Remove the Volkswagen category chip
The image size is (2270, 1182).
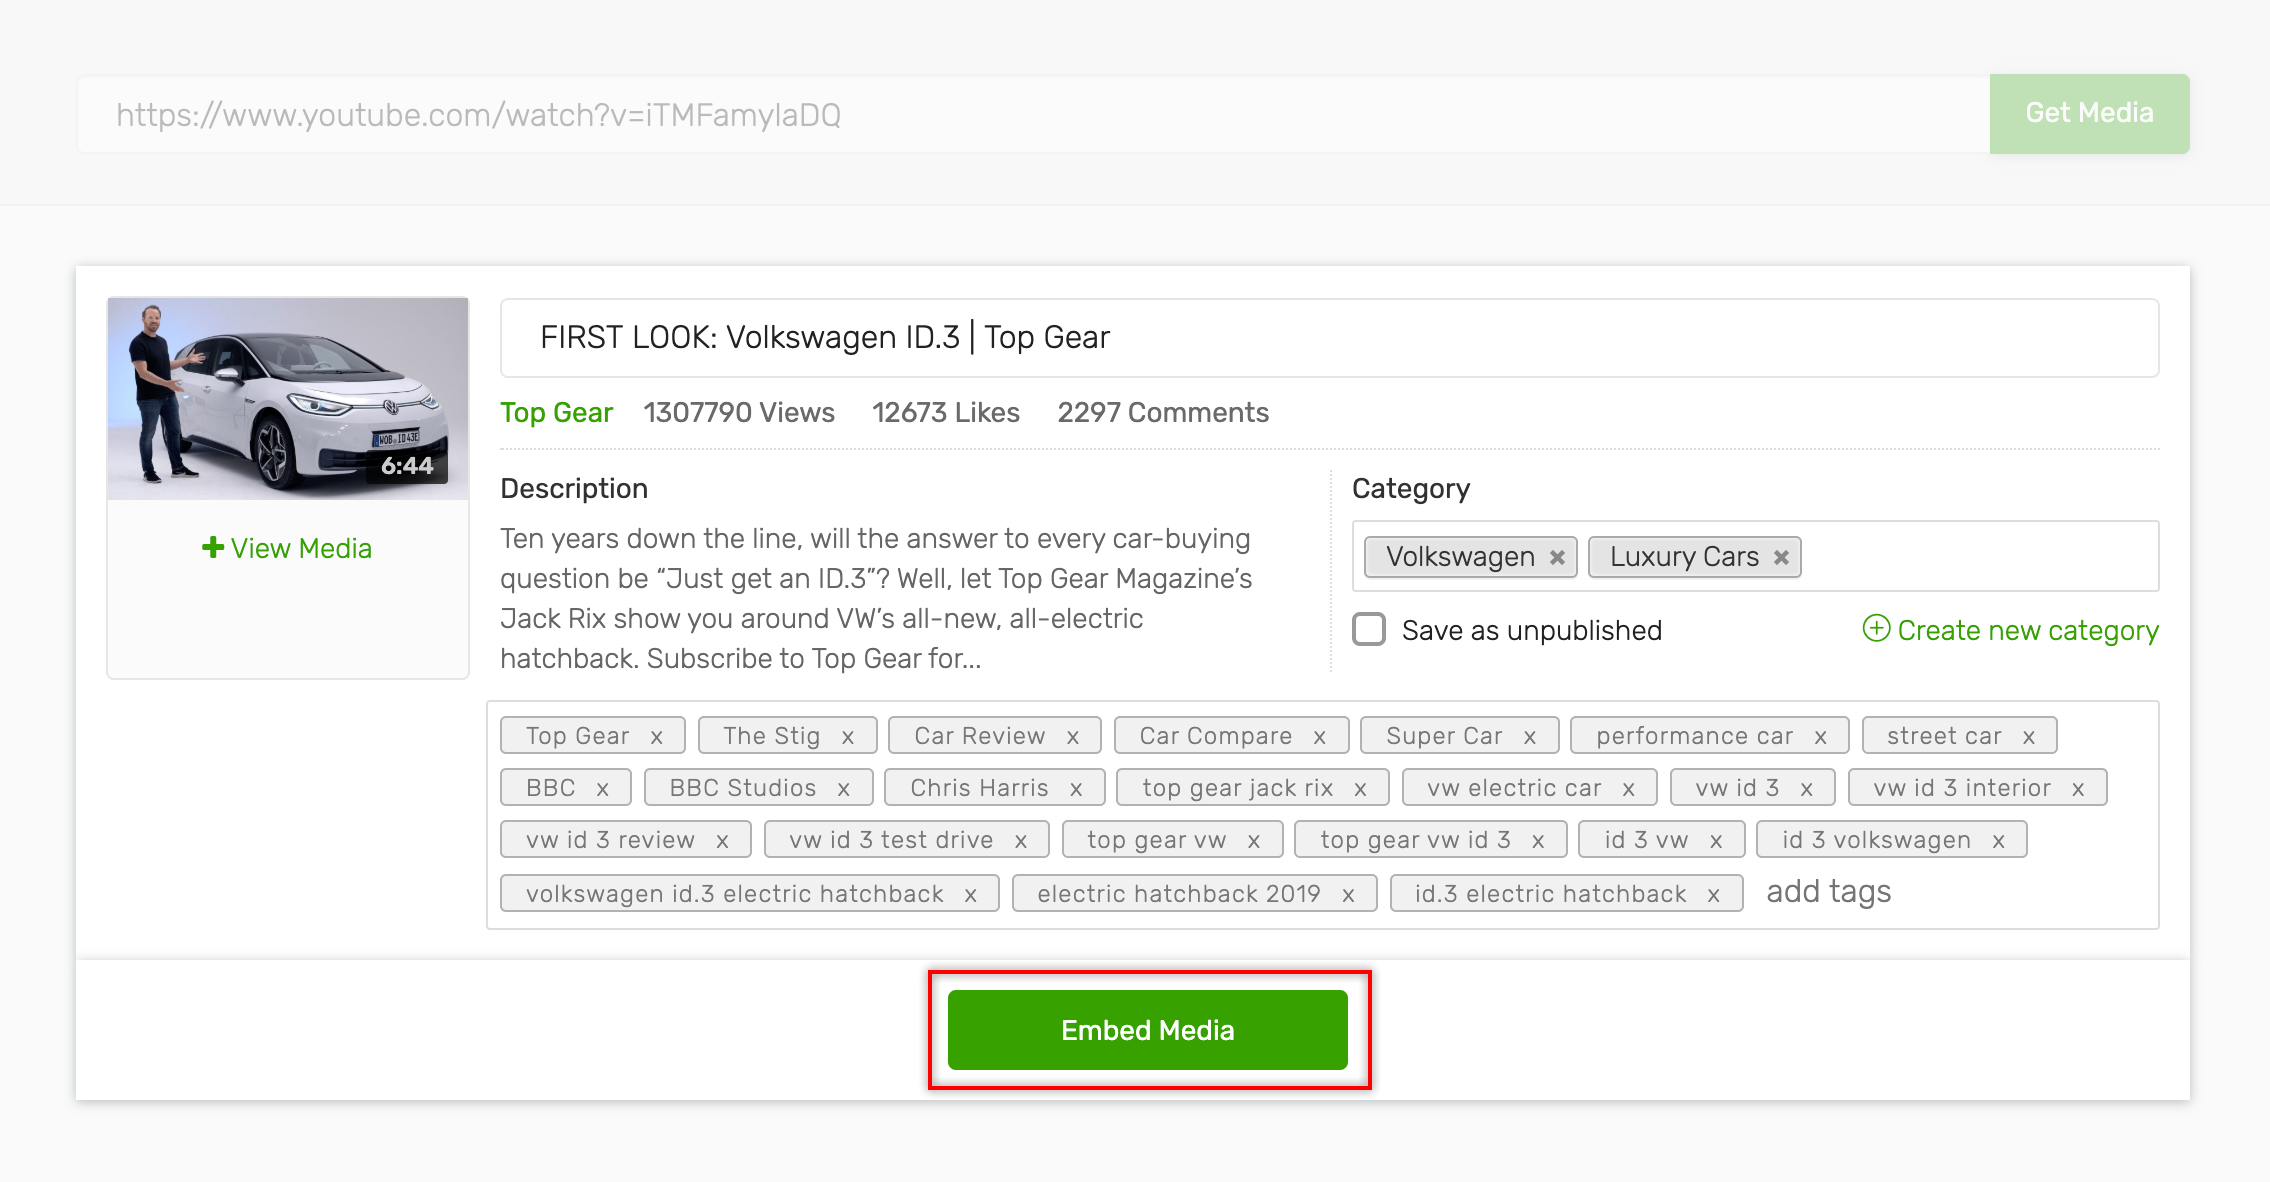[x=1557, y=558]
